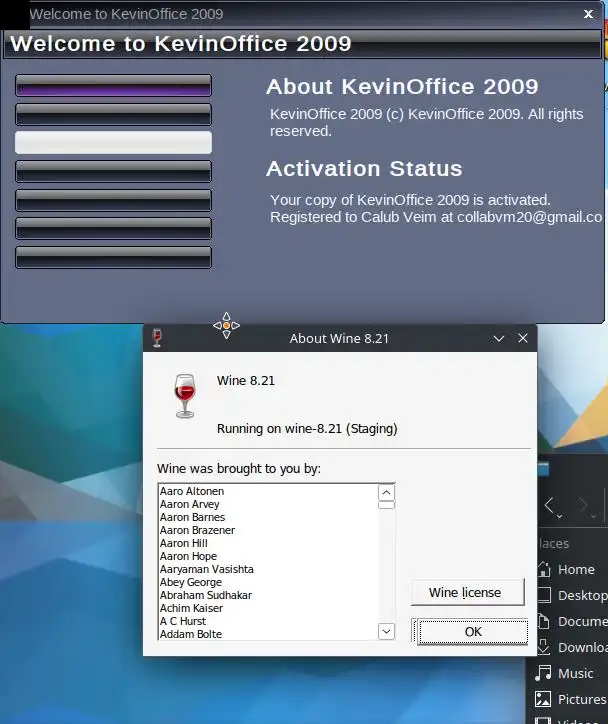Screen dimensions: 608x724
Task: Minimize the About Wine dialog with the chevron
Action: [499, 338]
